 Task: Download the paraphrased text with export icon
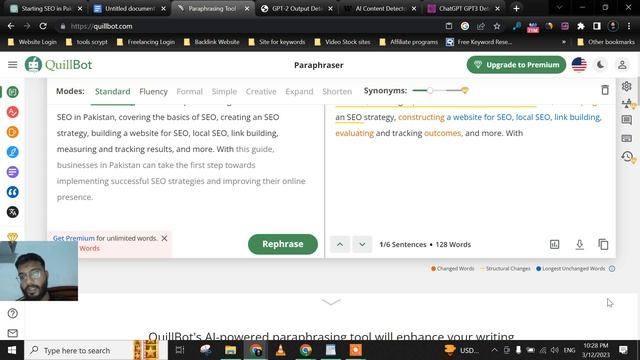click(579, 244)
